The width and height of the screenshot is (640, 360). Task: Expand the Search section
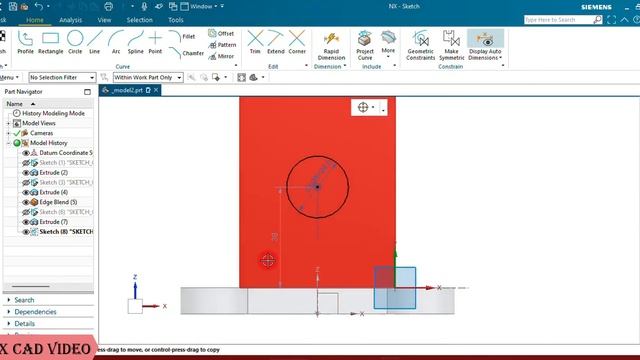[x=9, y=300]
